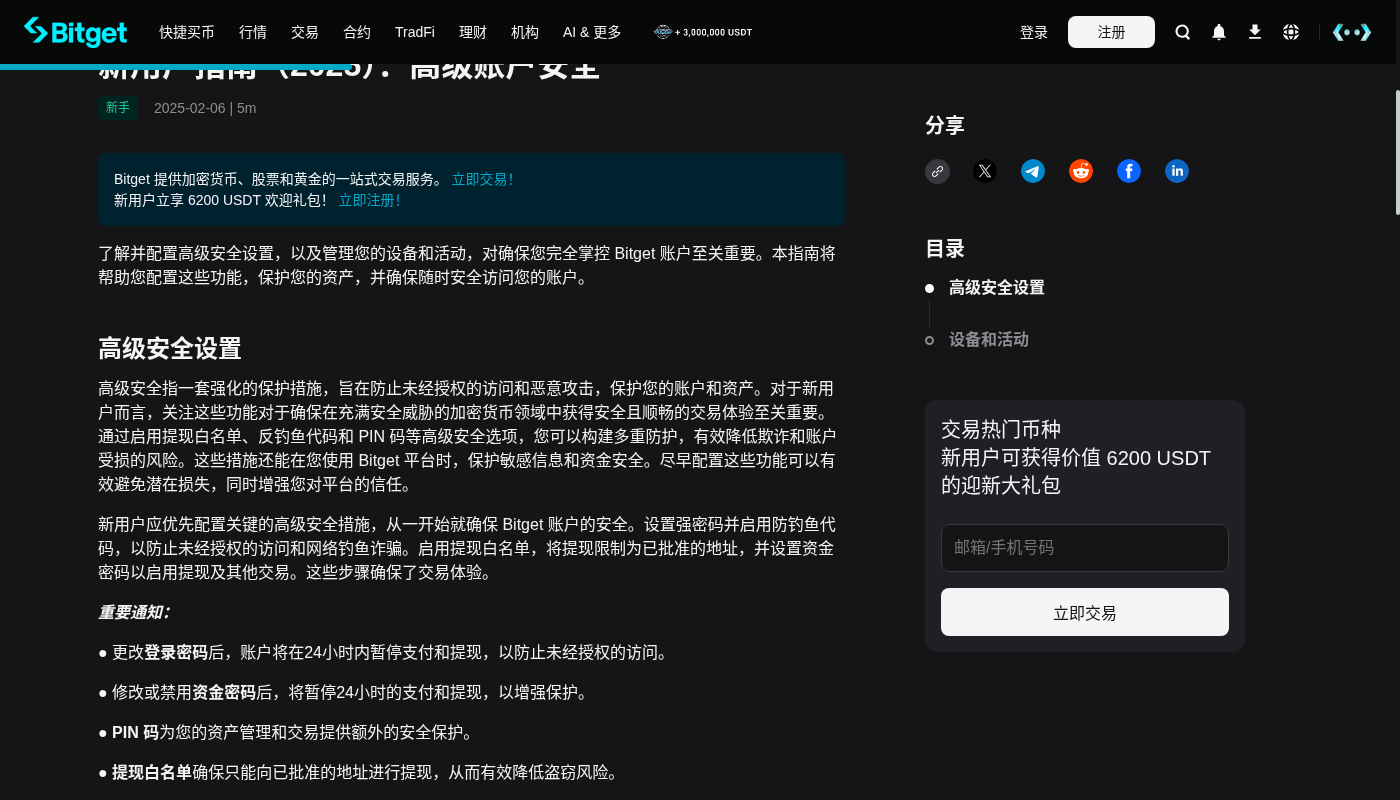Jump to 设备和活动 in table of contents
Image resolution: width=1400 pixels, height=800 pixels.
[x=989, y=340]
